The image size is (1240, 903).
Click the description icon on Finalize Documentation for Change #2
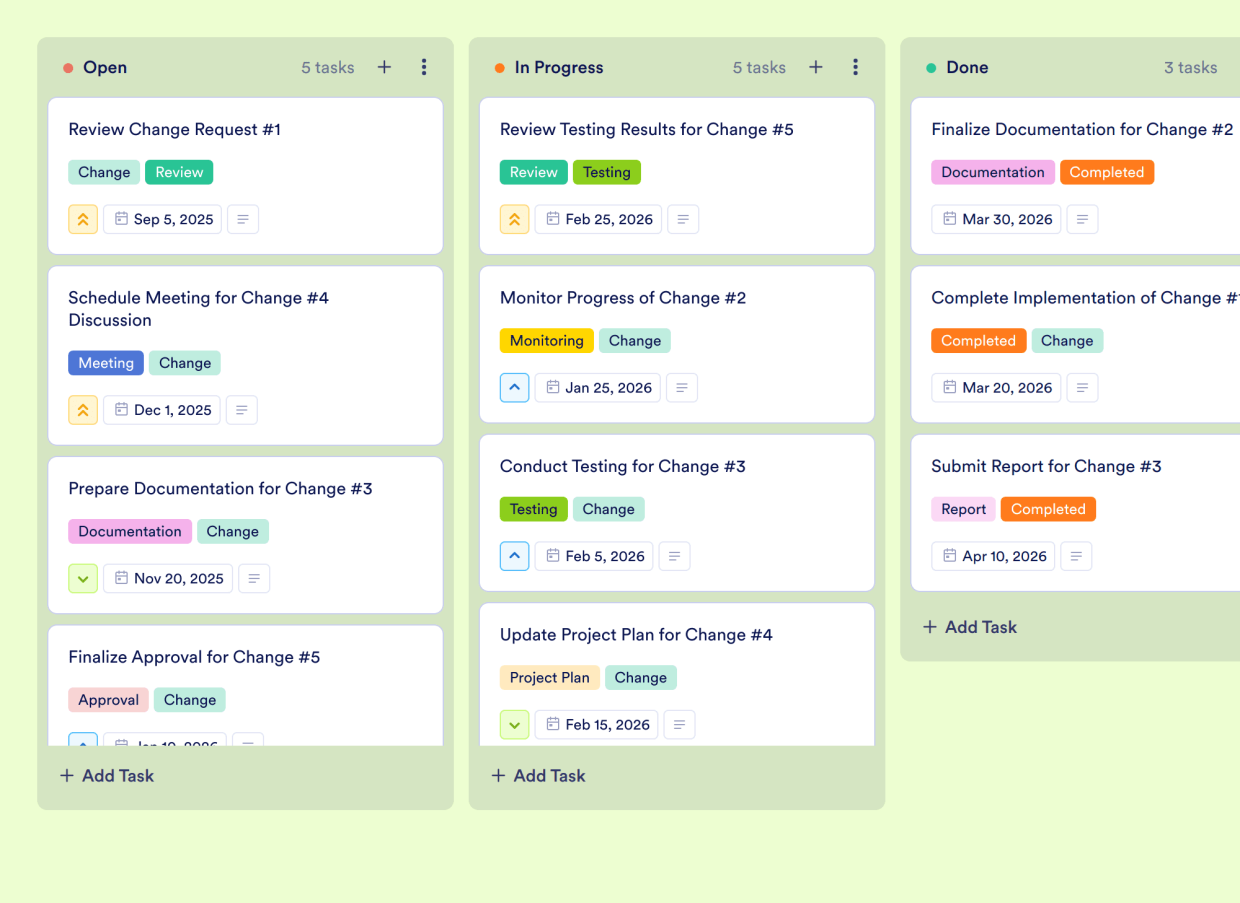tap(1083, 219)
